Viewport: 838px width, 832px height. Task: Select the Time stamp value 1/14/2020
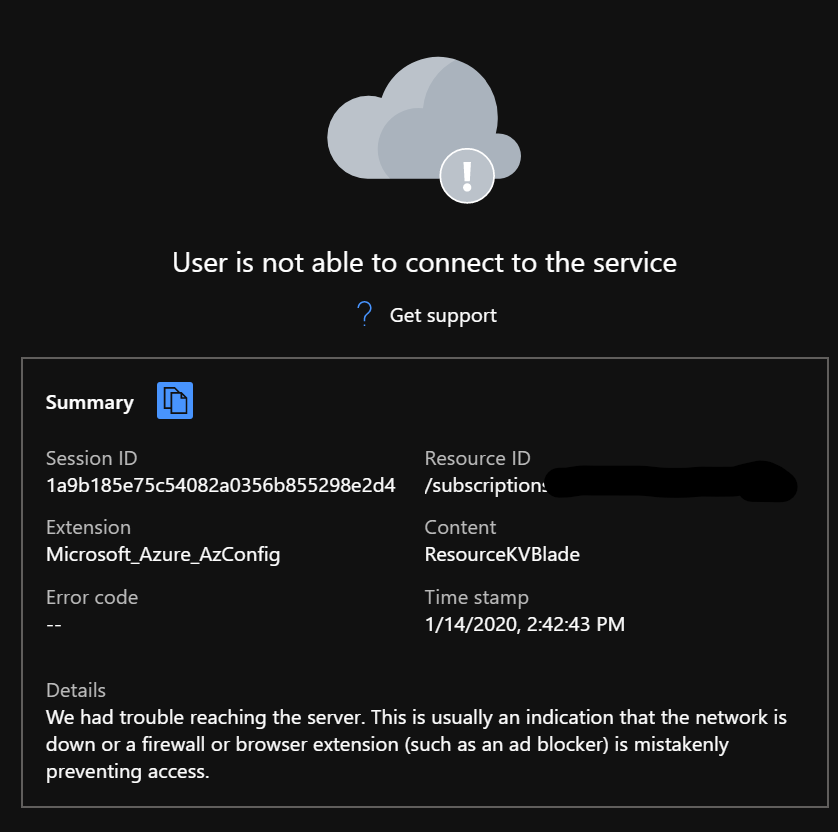pos(524,624)
